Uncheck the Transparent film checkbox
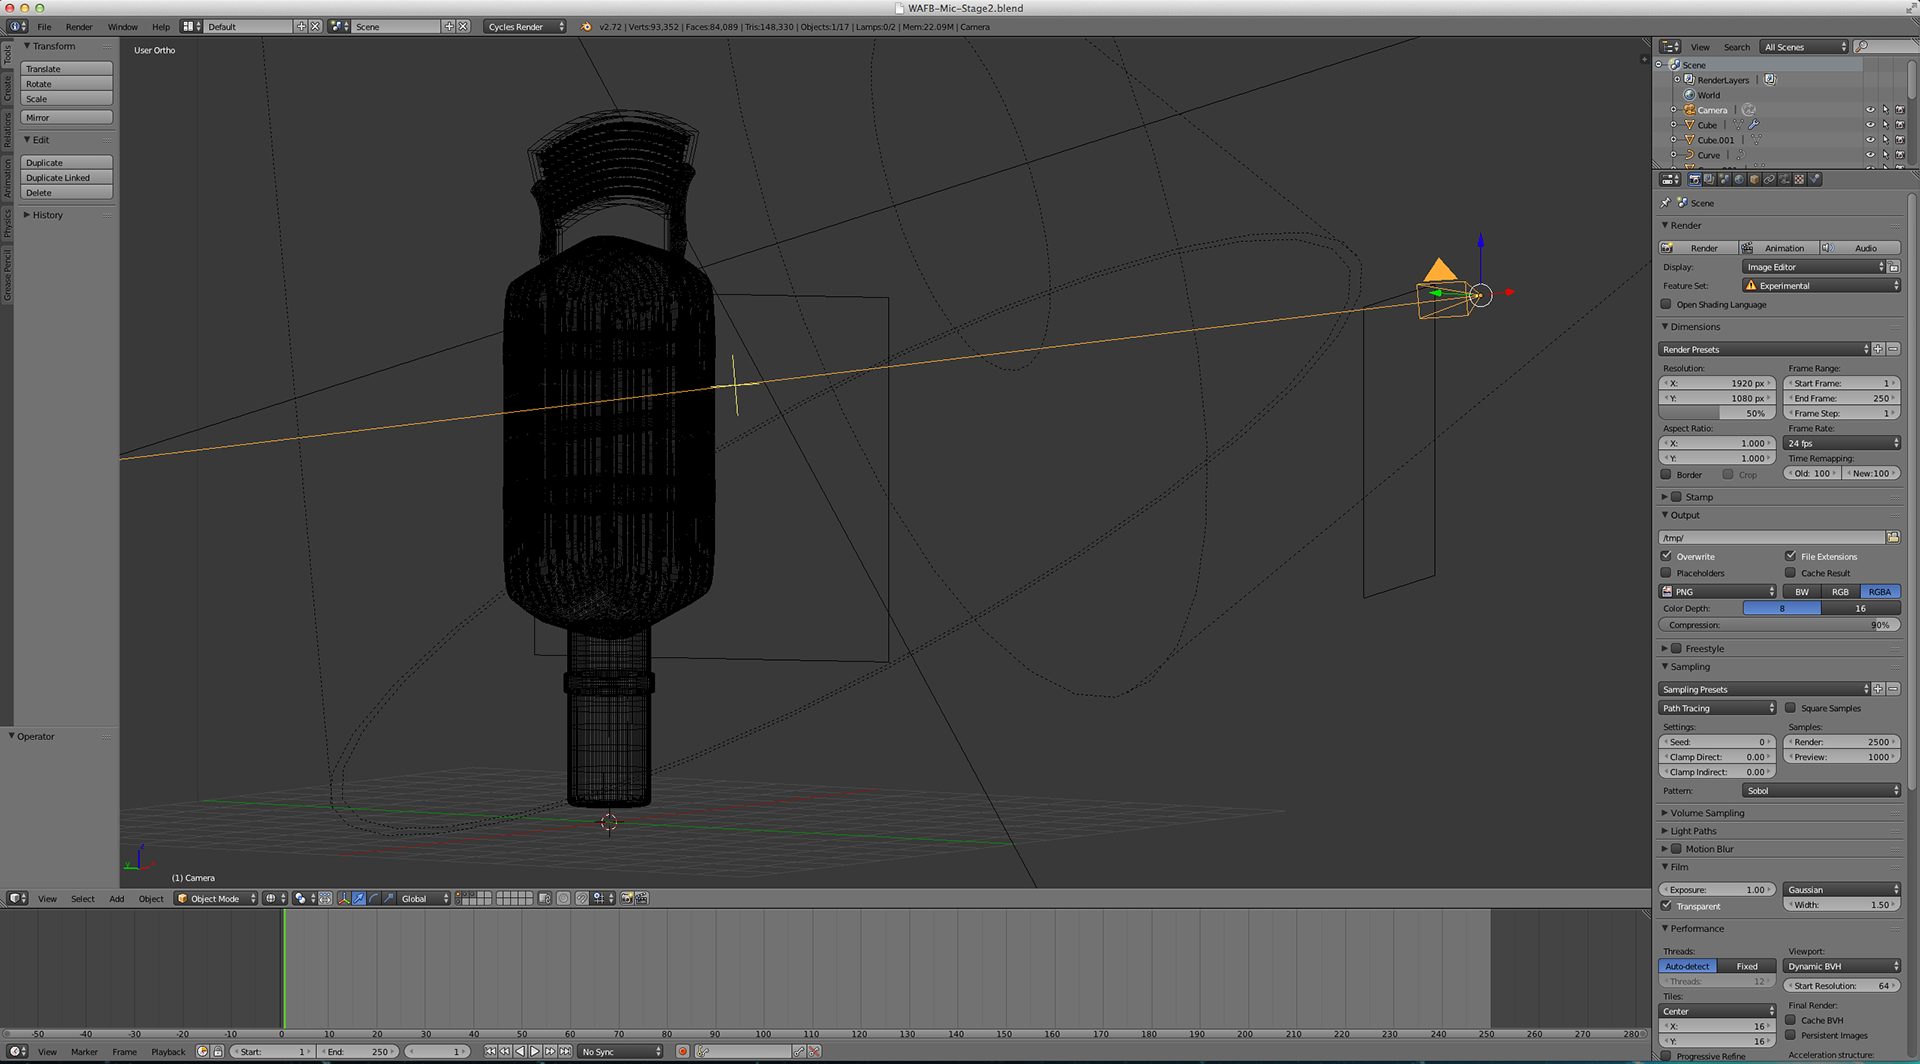Screen dimensions: 1920x1064 (1667, 906)
